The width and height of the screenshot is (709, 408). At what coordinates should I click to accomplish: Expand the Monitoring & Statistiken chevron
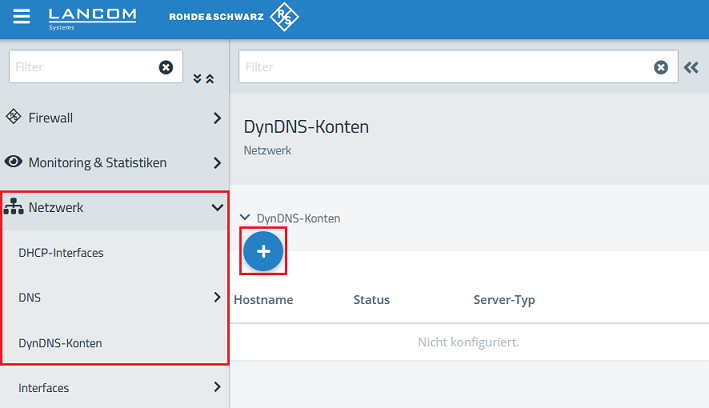point(217,162)
